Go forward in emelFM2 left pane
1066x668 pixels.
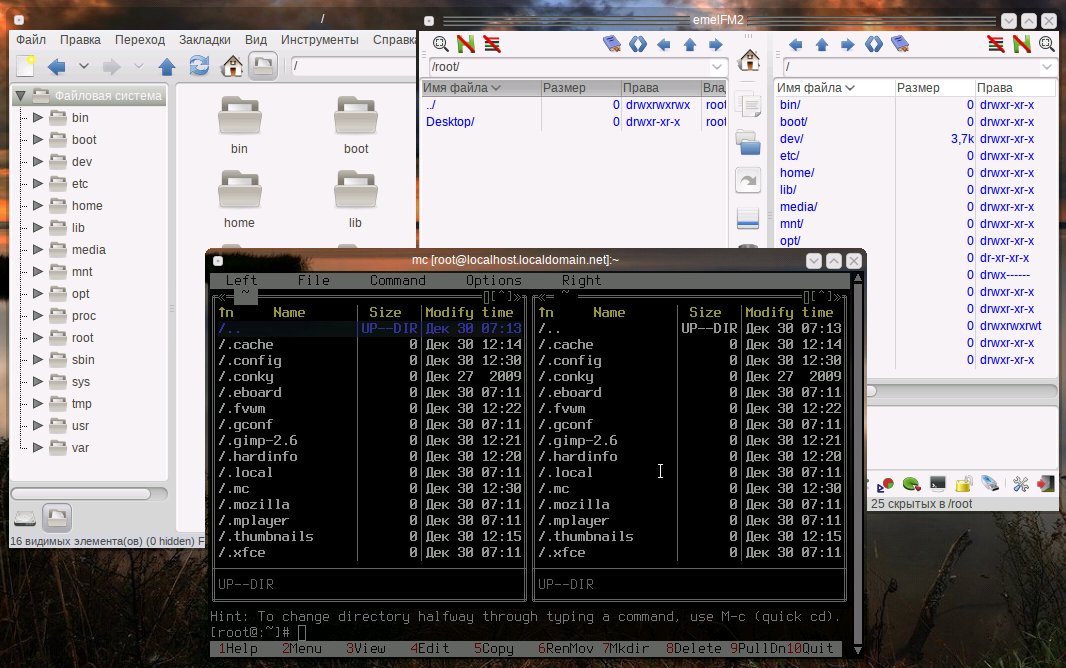(715, 45)
